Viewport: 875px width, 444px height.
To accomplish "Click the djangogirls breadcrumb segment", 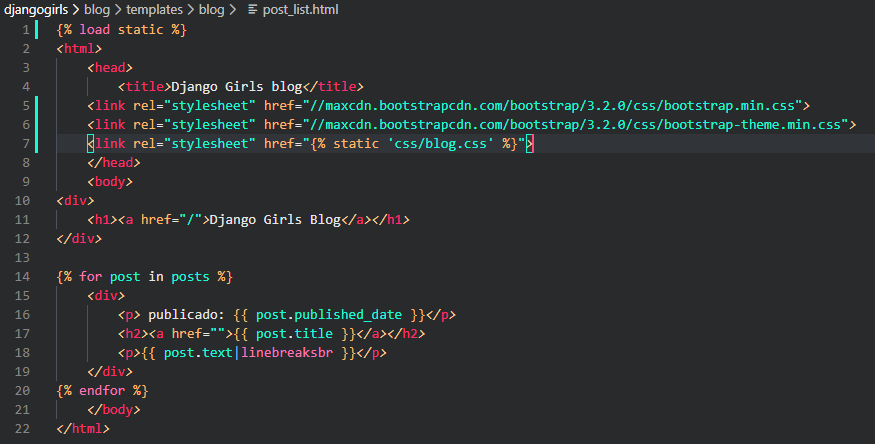I will point(36,9).
